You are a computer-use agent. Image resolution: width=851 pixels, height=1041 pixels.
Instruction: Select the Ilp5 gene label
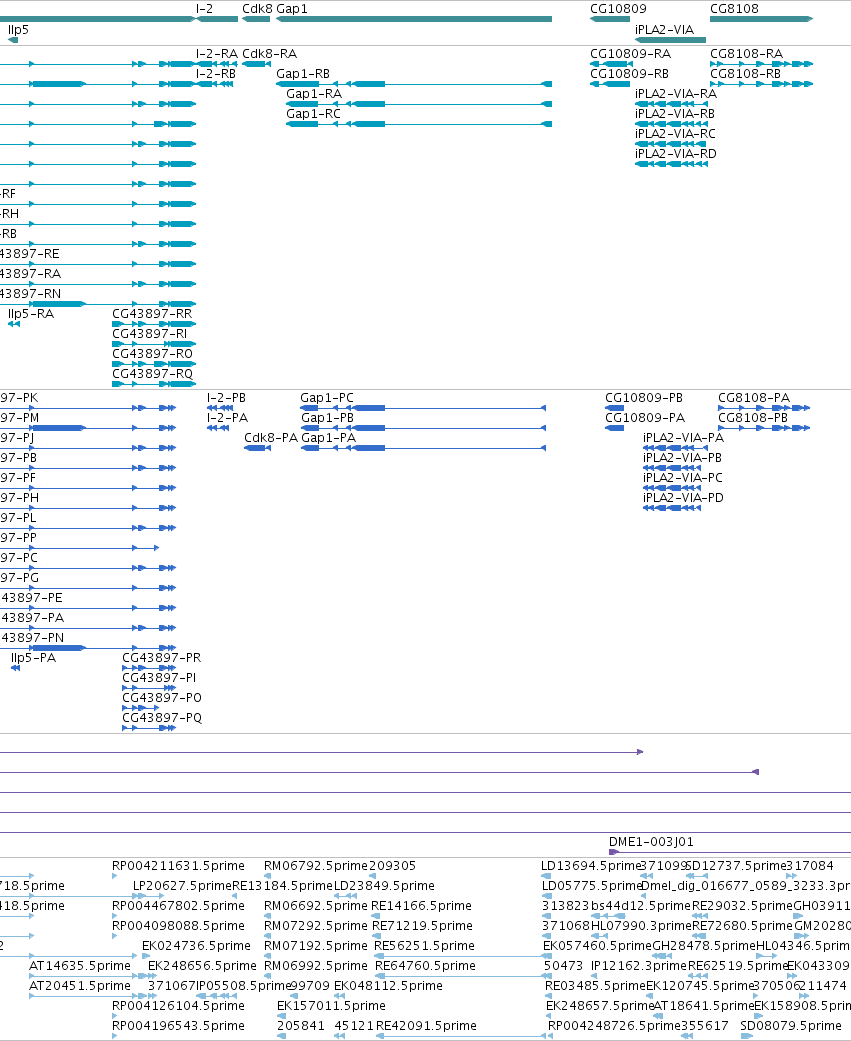(x=19, y=29)
